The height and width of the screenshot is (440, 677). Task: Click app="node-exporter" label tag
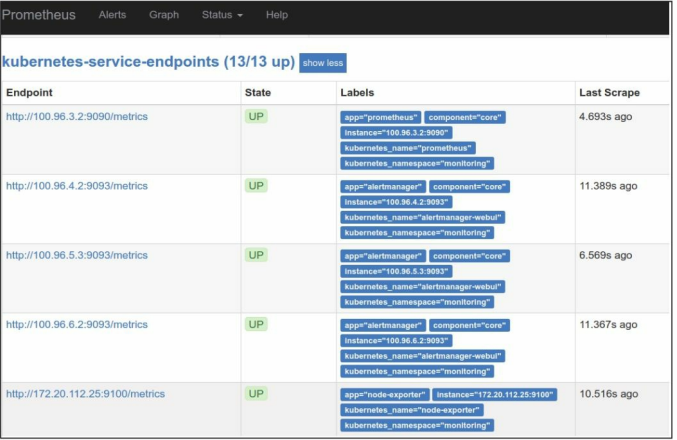click(385, 395)
